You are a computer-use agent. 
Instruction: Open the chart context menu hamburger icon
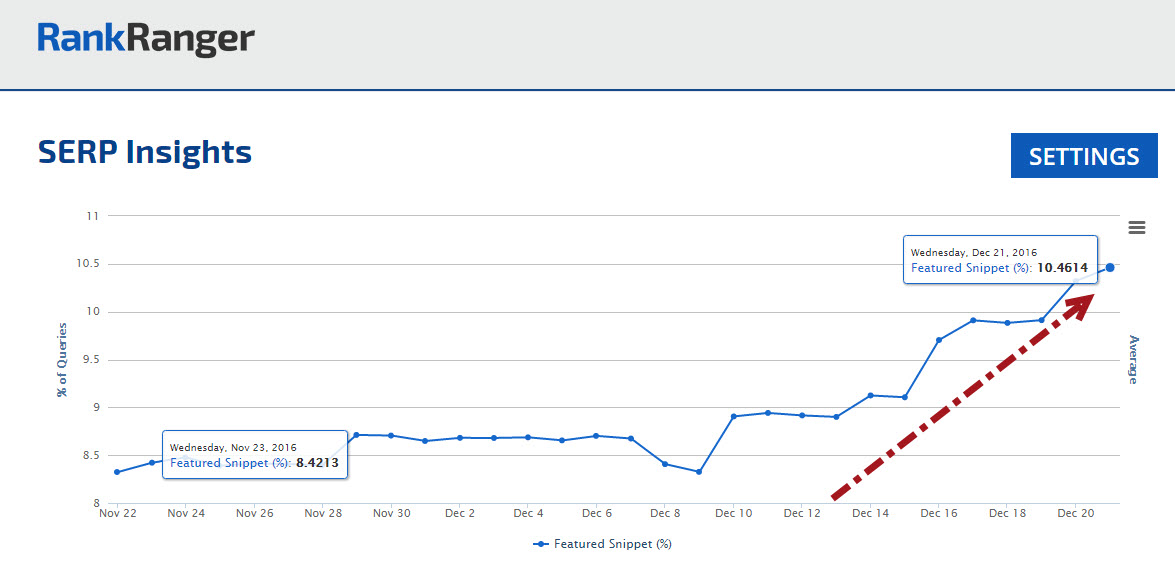[x=1136, y=227]
